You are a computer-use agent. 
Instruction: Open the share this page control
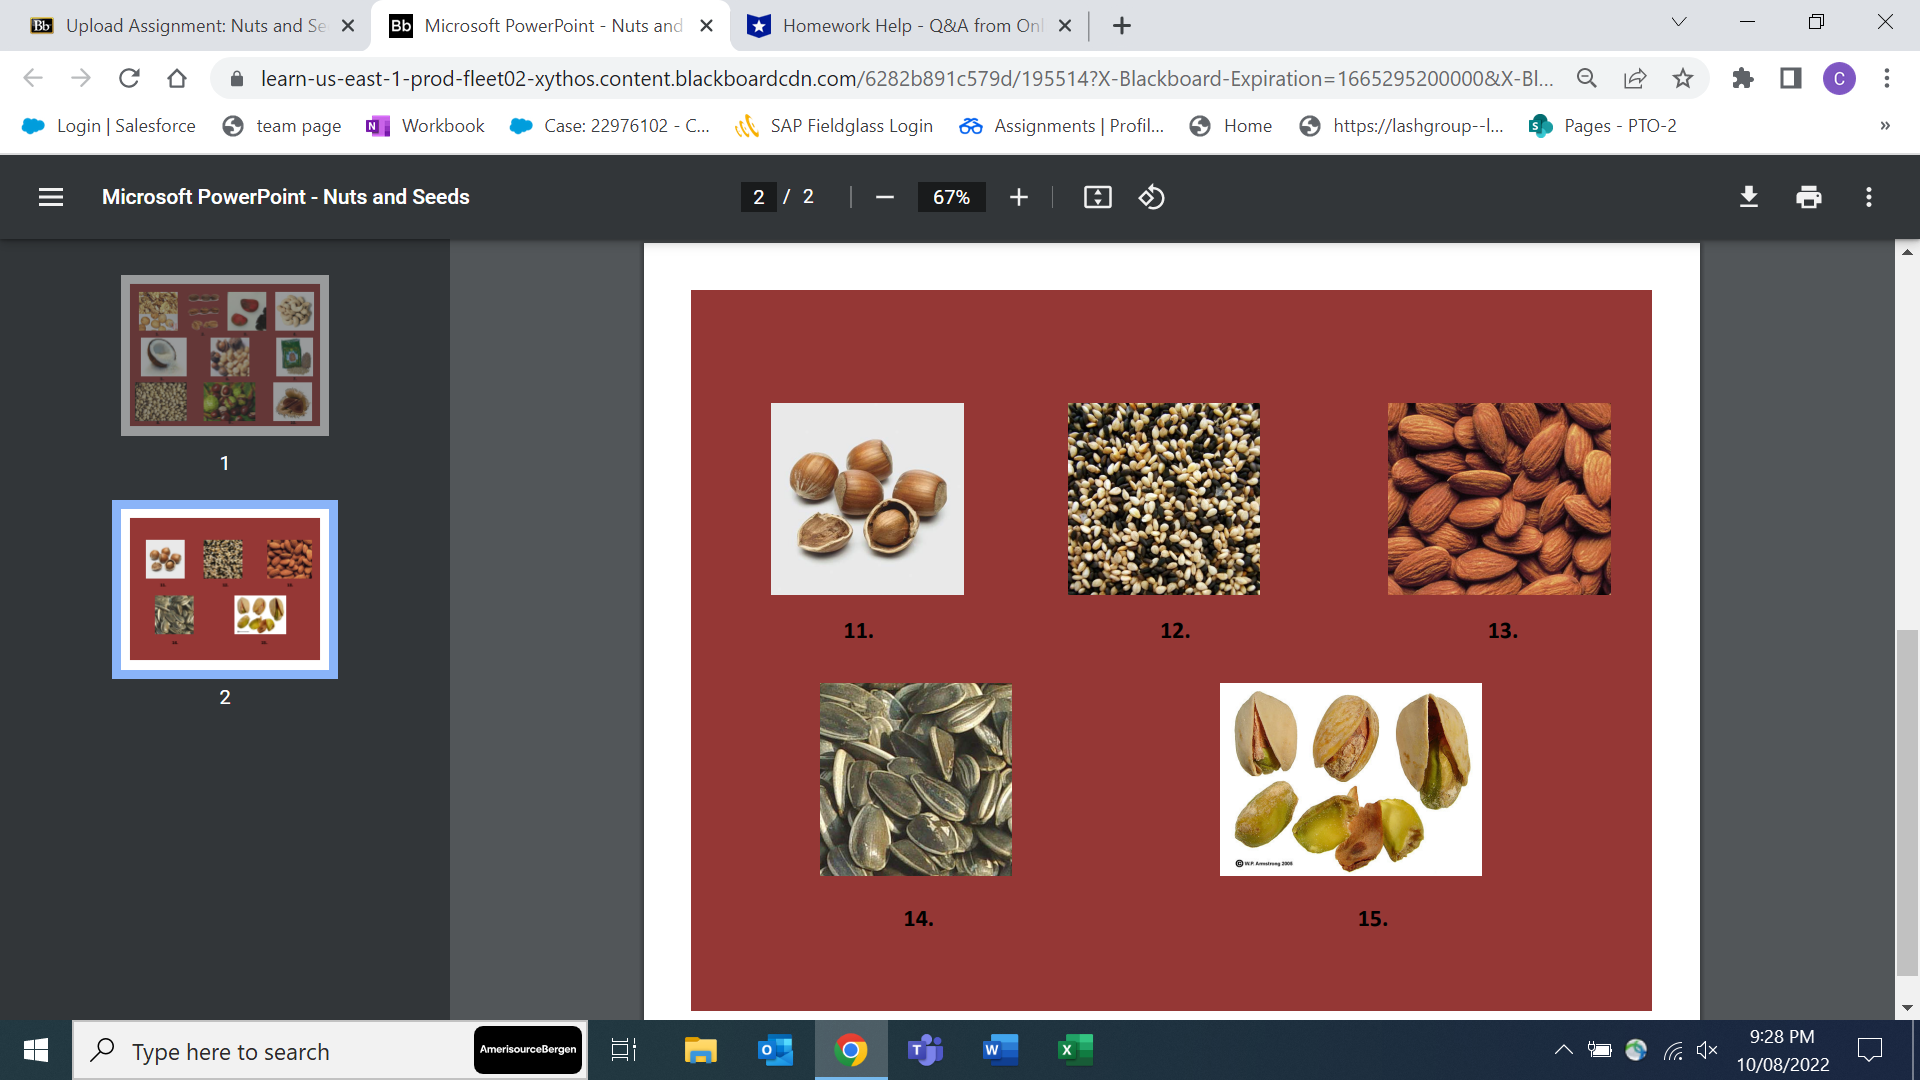point(1635,78)
